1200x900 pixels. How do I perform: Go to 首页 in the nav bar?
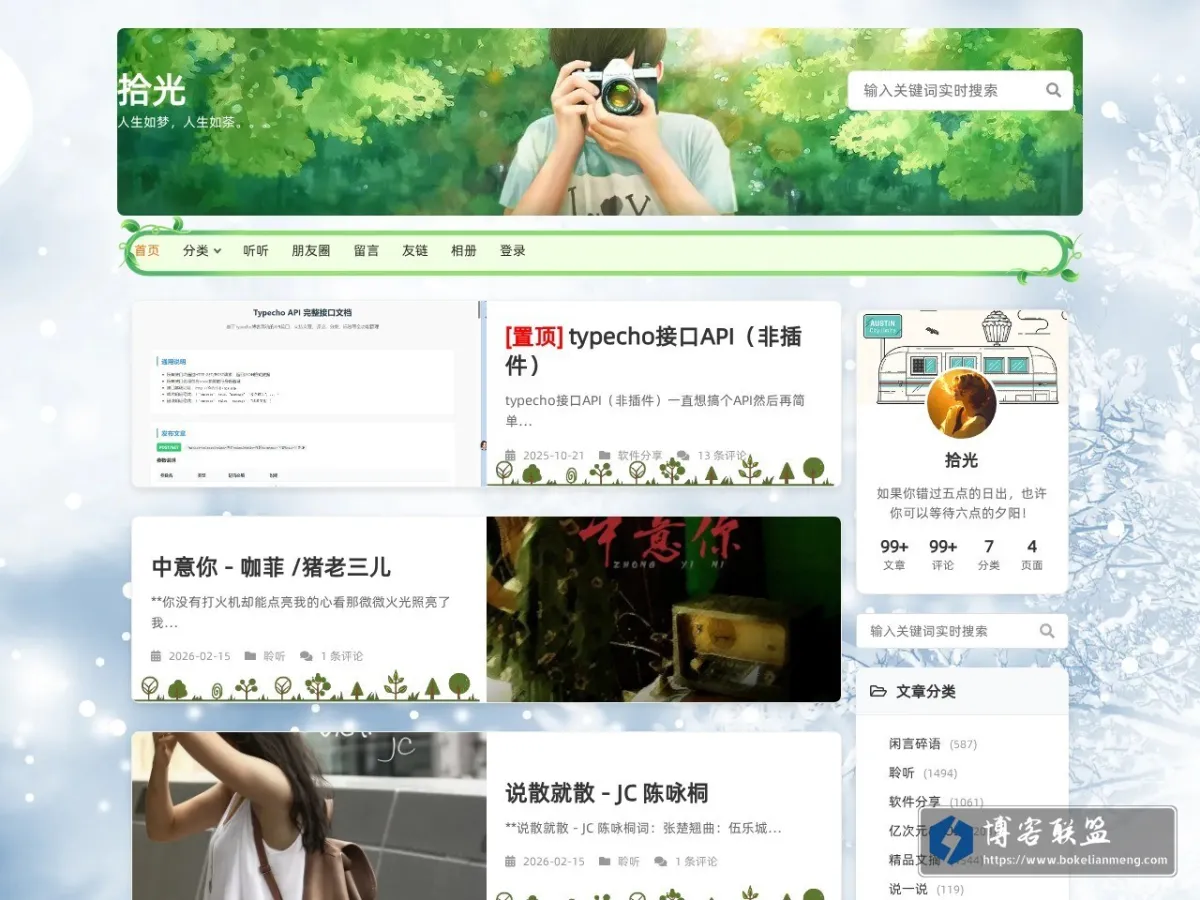point(147,251)
